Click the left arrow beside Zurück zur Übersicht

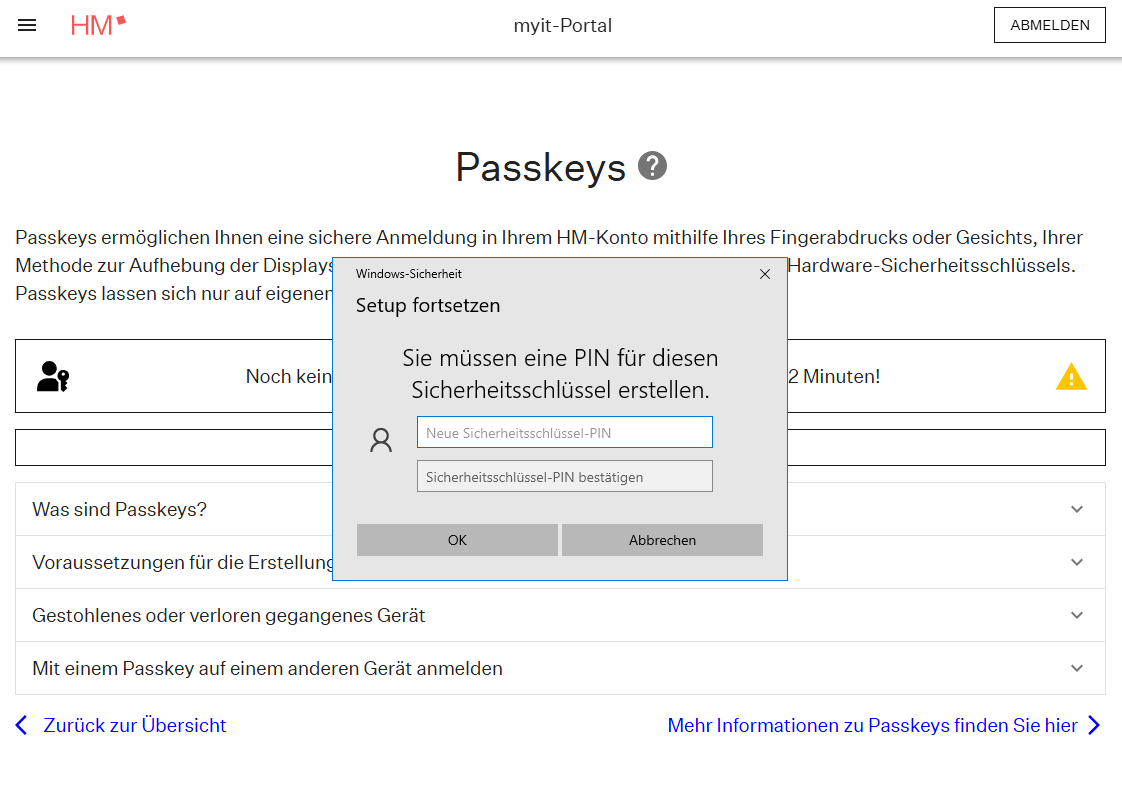(22, 725)
